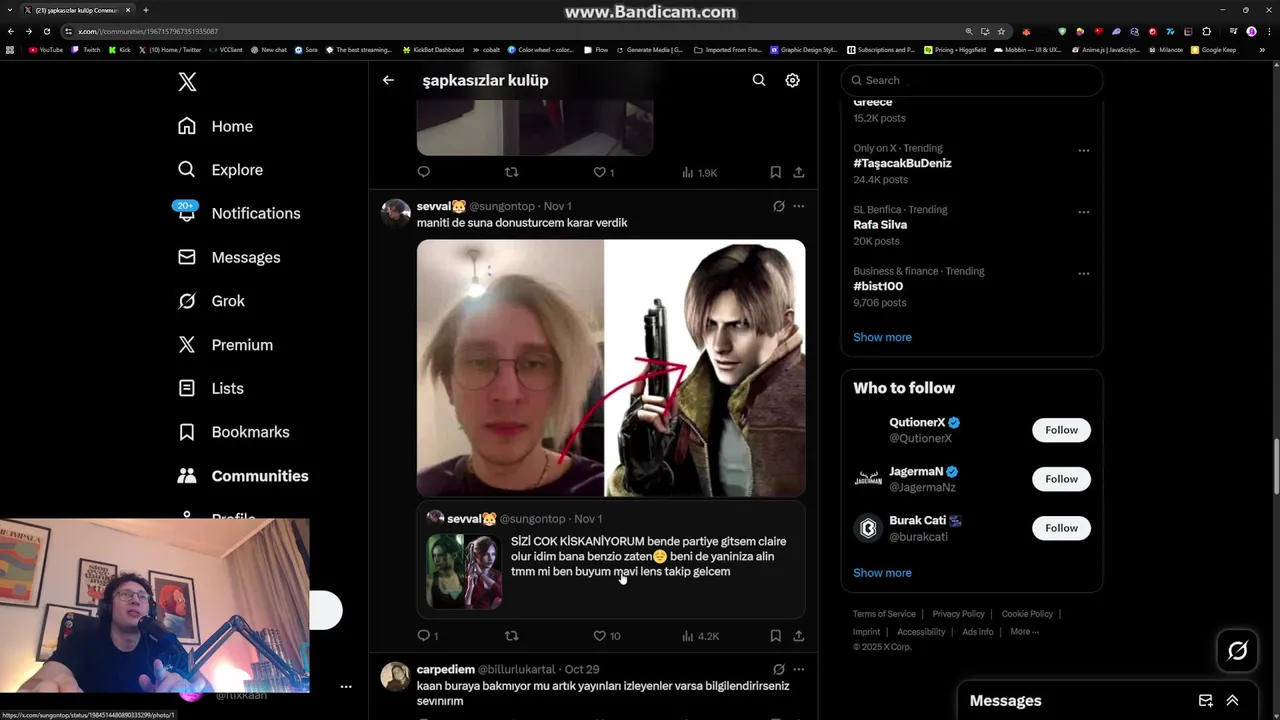Open Messages in the left sidebar
The width and height of the screenshot is (1280, 720).
(x=228, y=257)
